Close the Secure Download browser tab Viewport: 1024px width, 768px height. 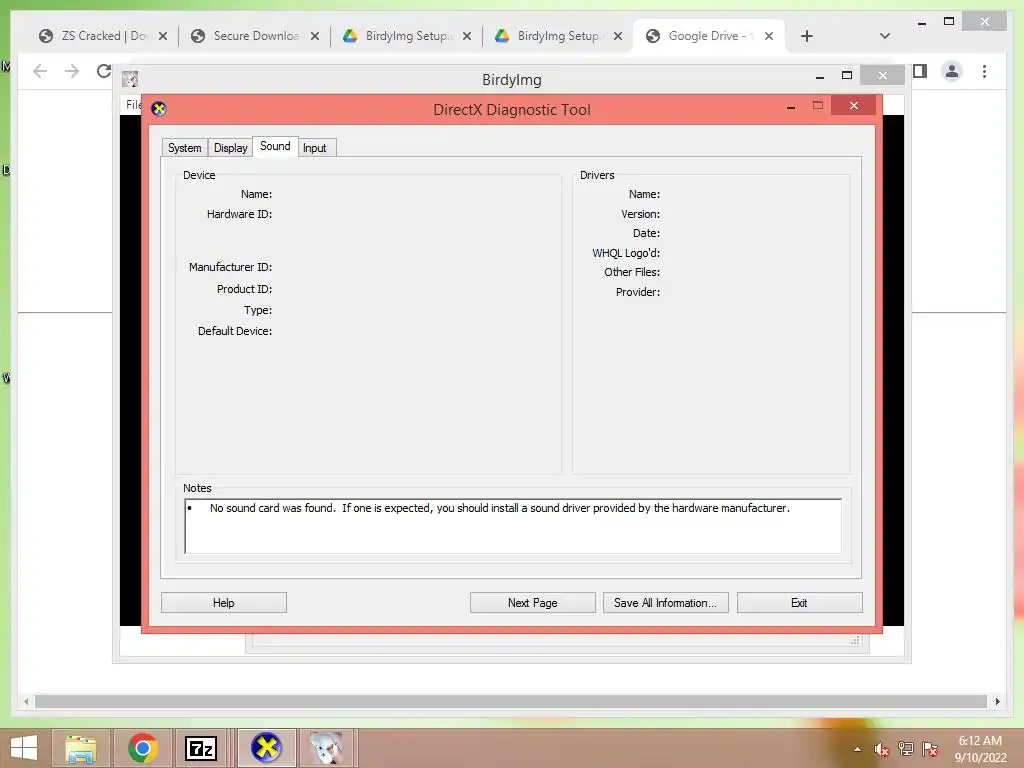point(315,36)
